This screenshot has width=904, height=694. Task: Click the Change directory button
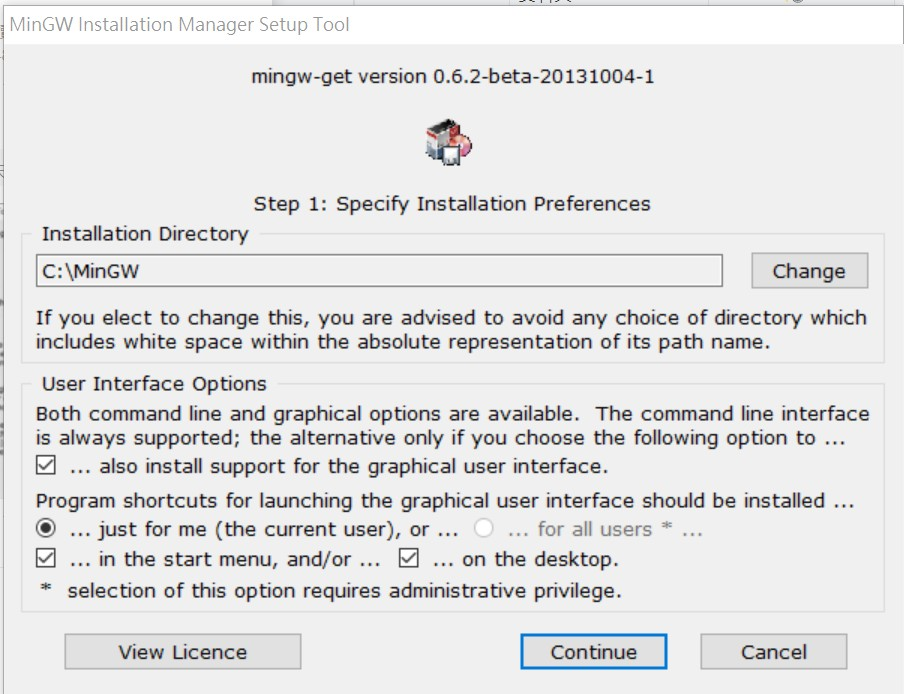coord(809,270)
